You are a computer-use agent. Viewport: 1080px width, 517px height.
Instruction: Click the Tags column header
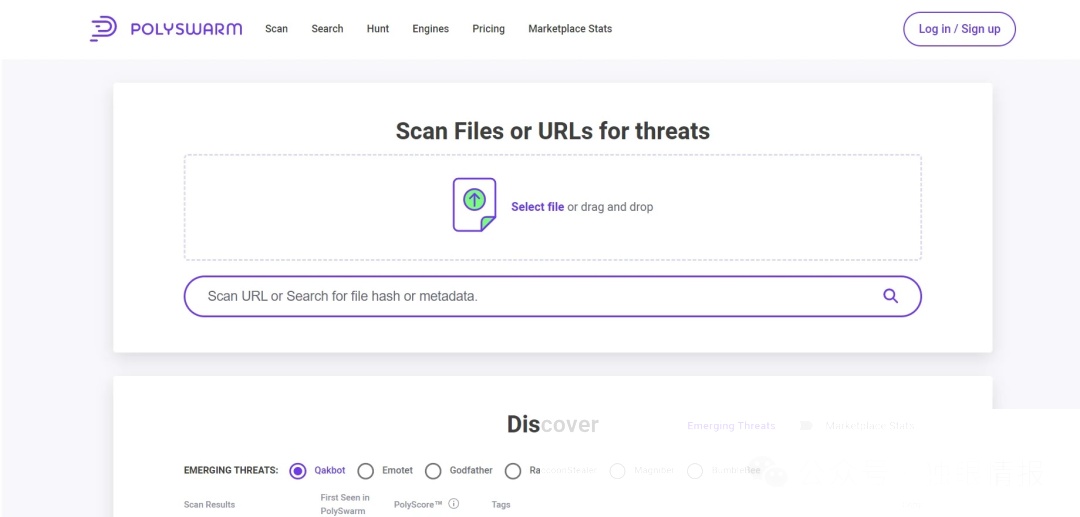[501, 505]
